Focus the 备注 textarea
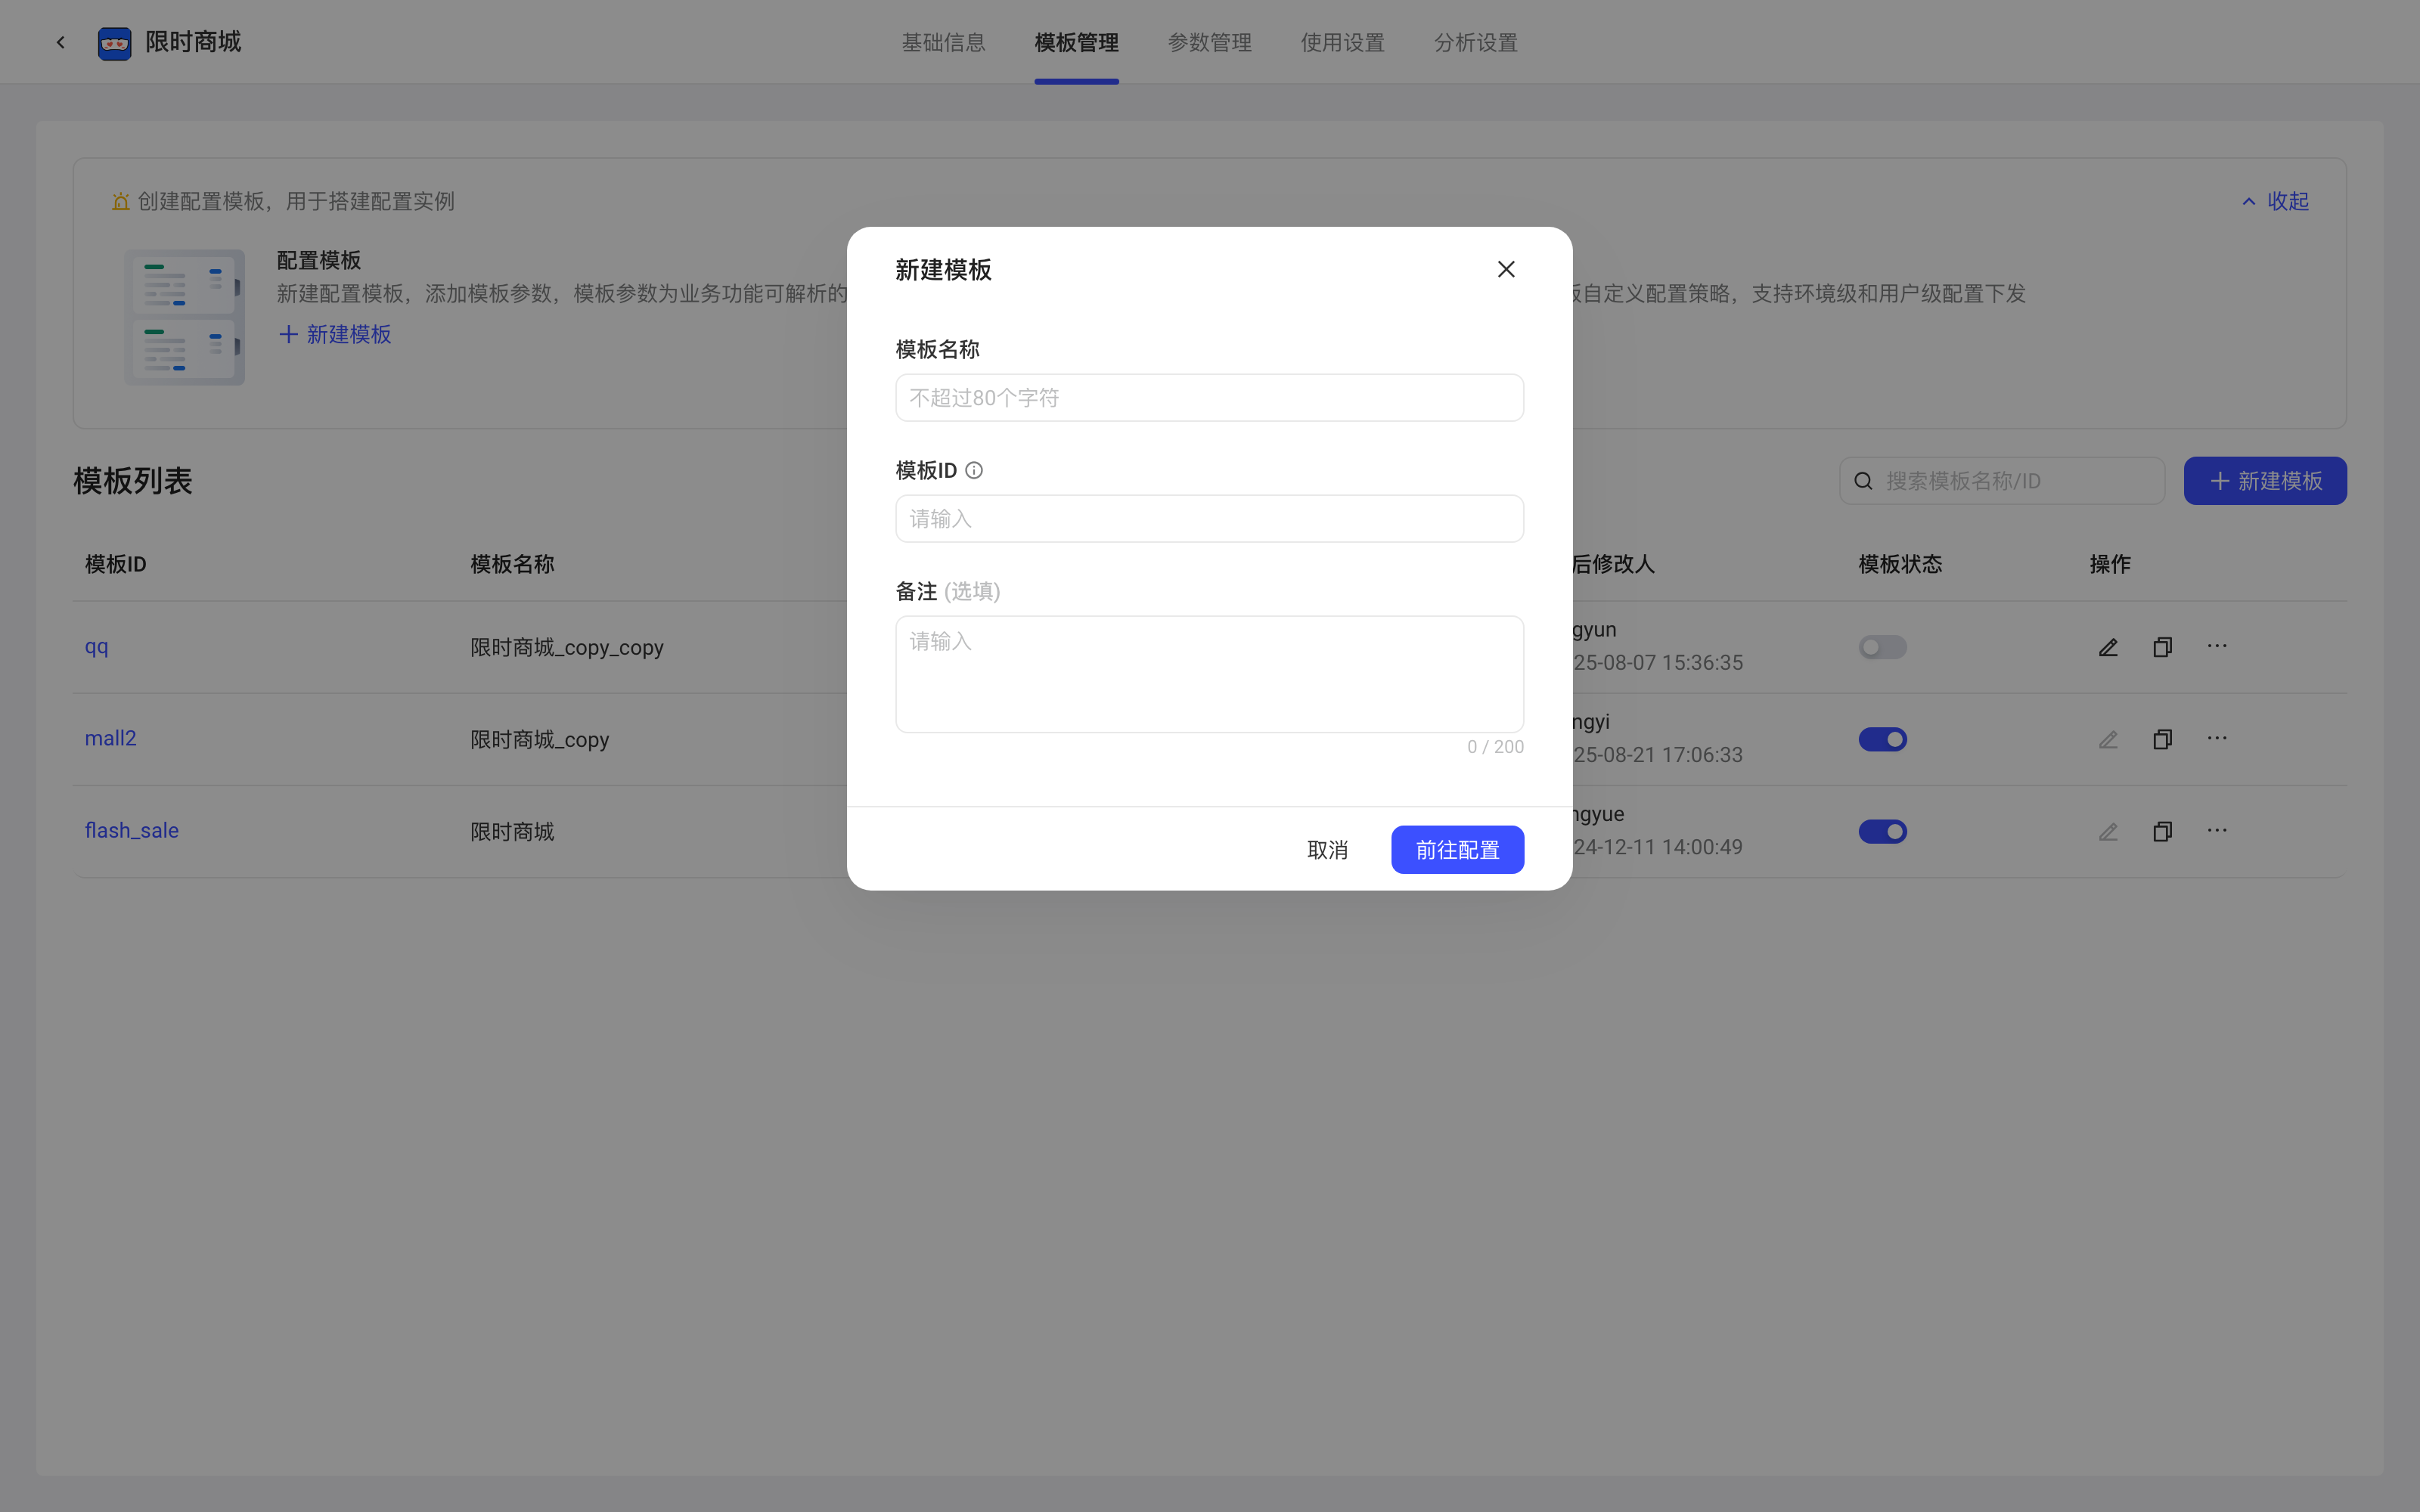The image size is (2420, 1512). pyautogui.click(x=1209, y=674)
